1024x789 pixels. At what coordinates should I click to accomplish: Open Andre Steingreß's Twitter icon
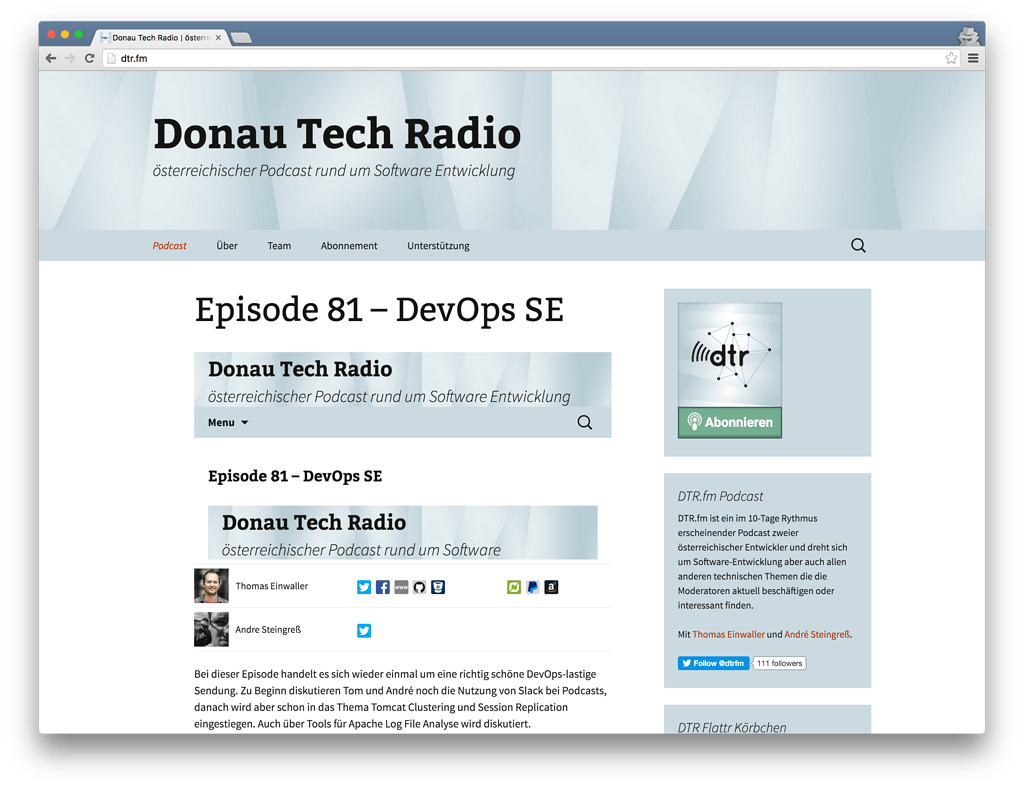pyautogui.click(x=364, y=630)
